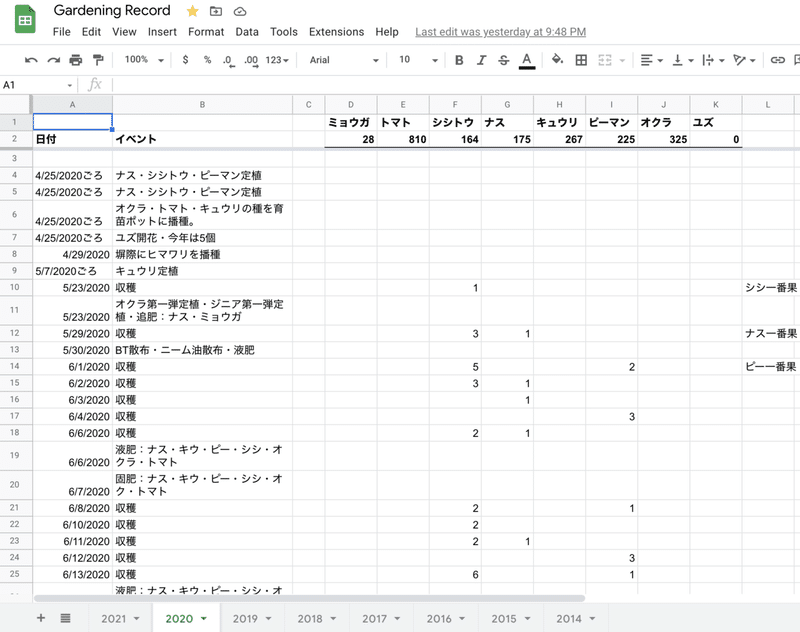Click the Redo icon
The image size is (800, 632).
click(x=54, y=60)
